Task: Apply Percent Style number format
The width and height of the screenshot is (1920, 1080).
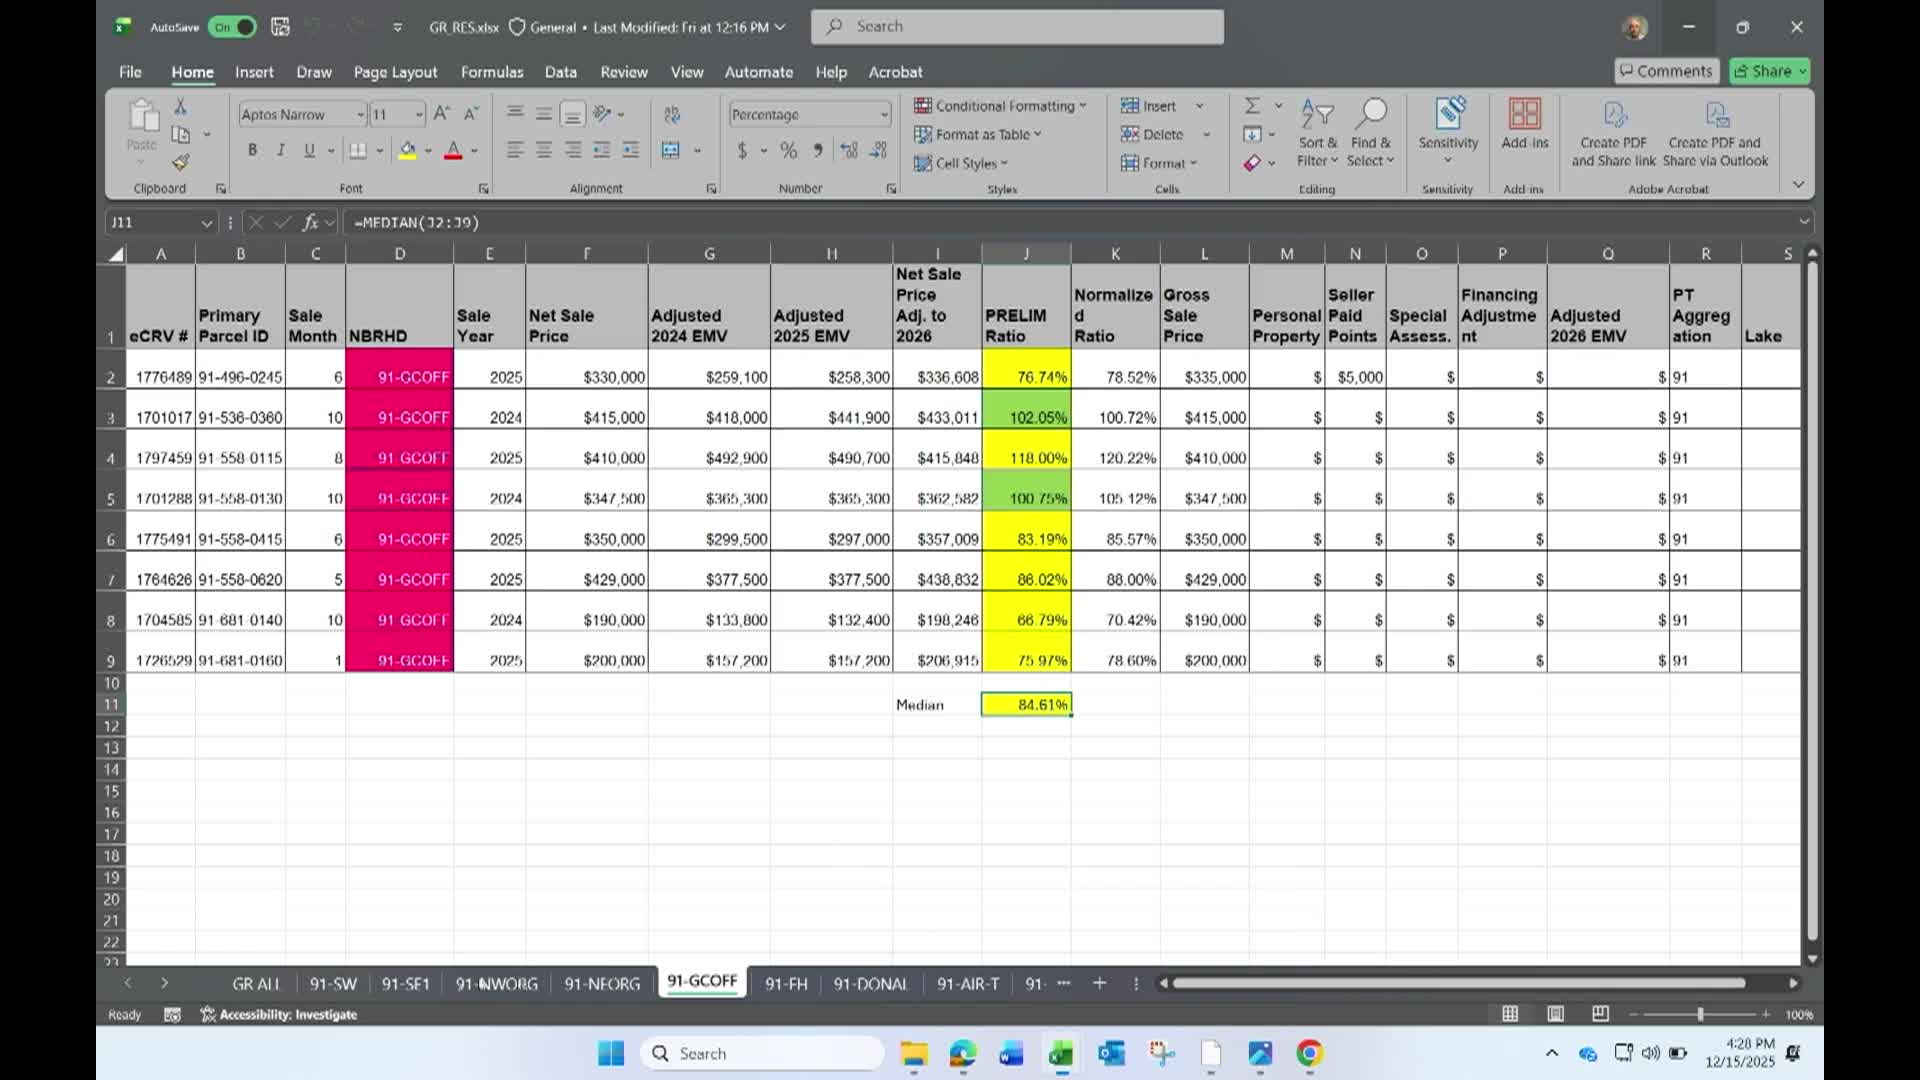Action: point(789,150)
